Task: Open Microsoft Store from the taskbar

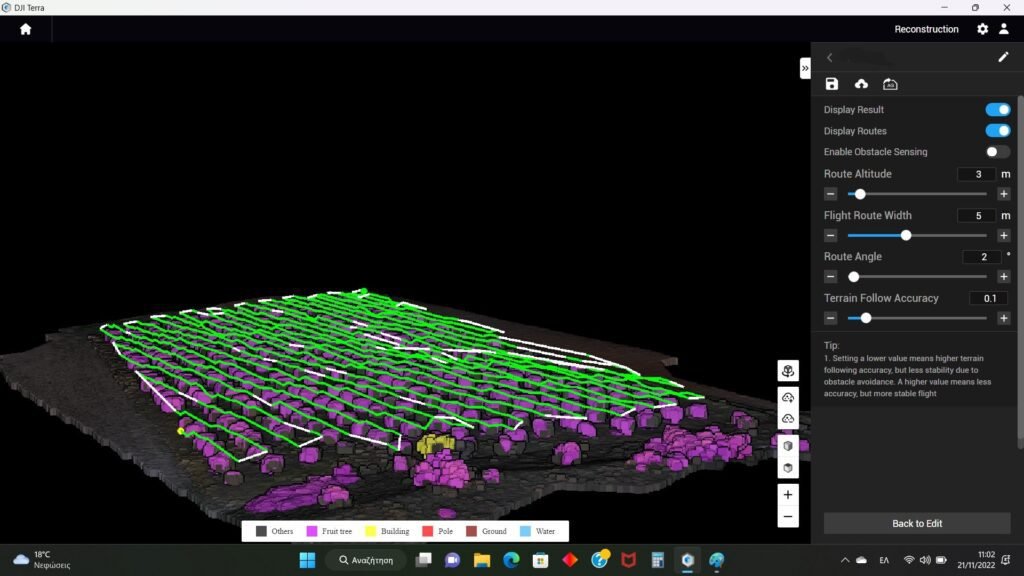Action: [541, 560]
